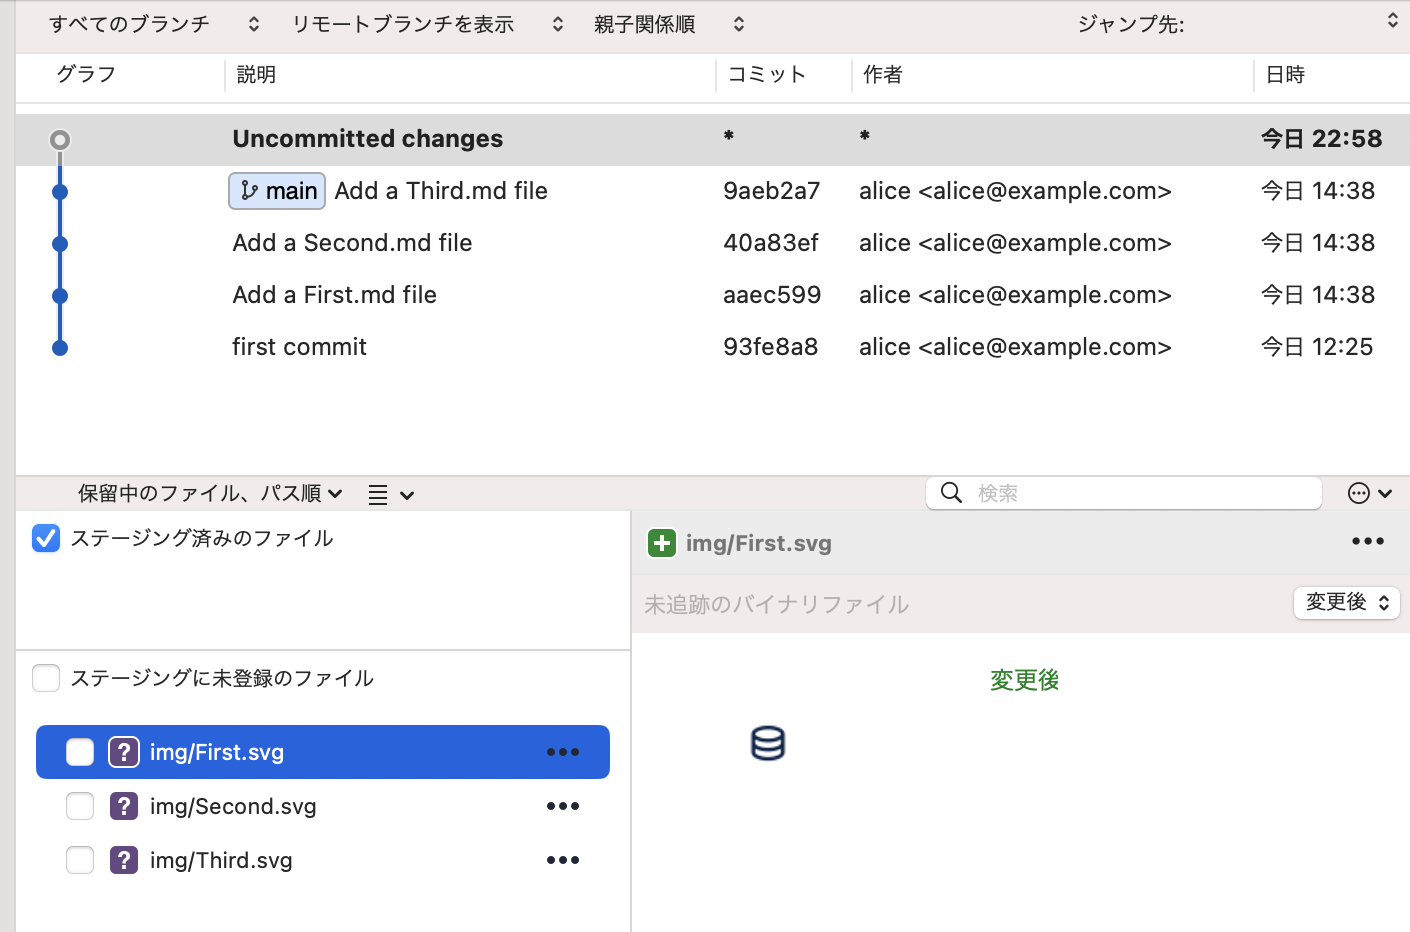The height and width of the screenshot is (932, 1410).
Task: Stage img/First.svg with its checkbox
Action: [x=80, y=752]
